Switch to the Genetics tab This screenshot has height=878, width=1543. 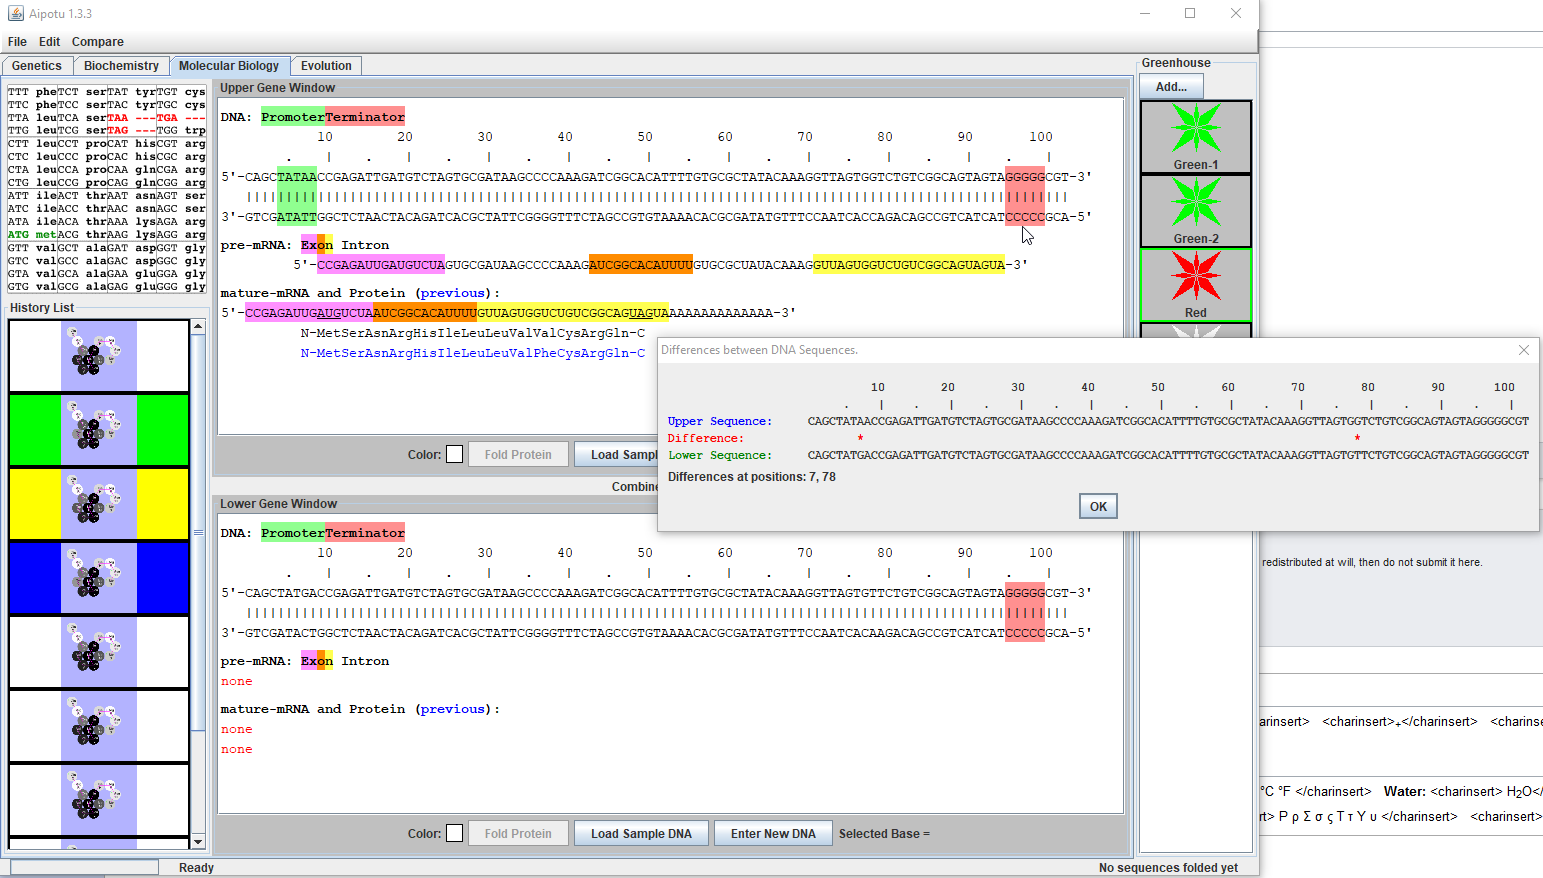37,66
